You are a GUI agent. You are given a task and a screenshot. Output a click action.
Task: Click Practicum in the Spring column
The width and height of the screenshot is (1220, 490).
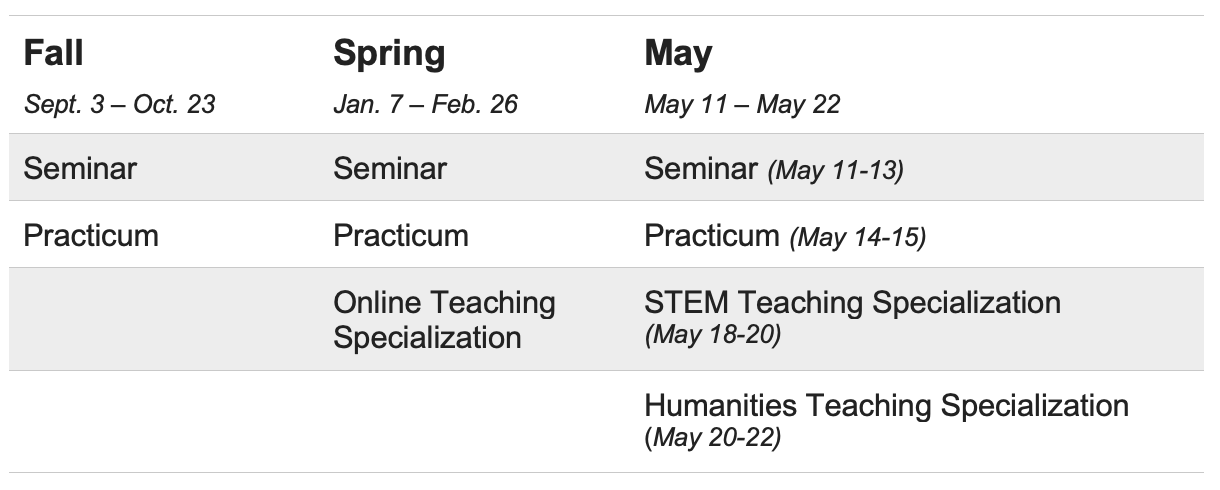click(401, 235)
